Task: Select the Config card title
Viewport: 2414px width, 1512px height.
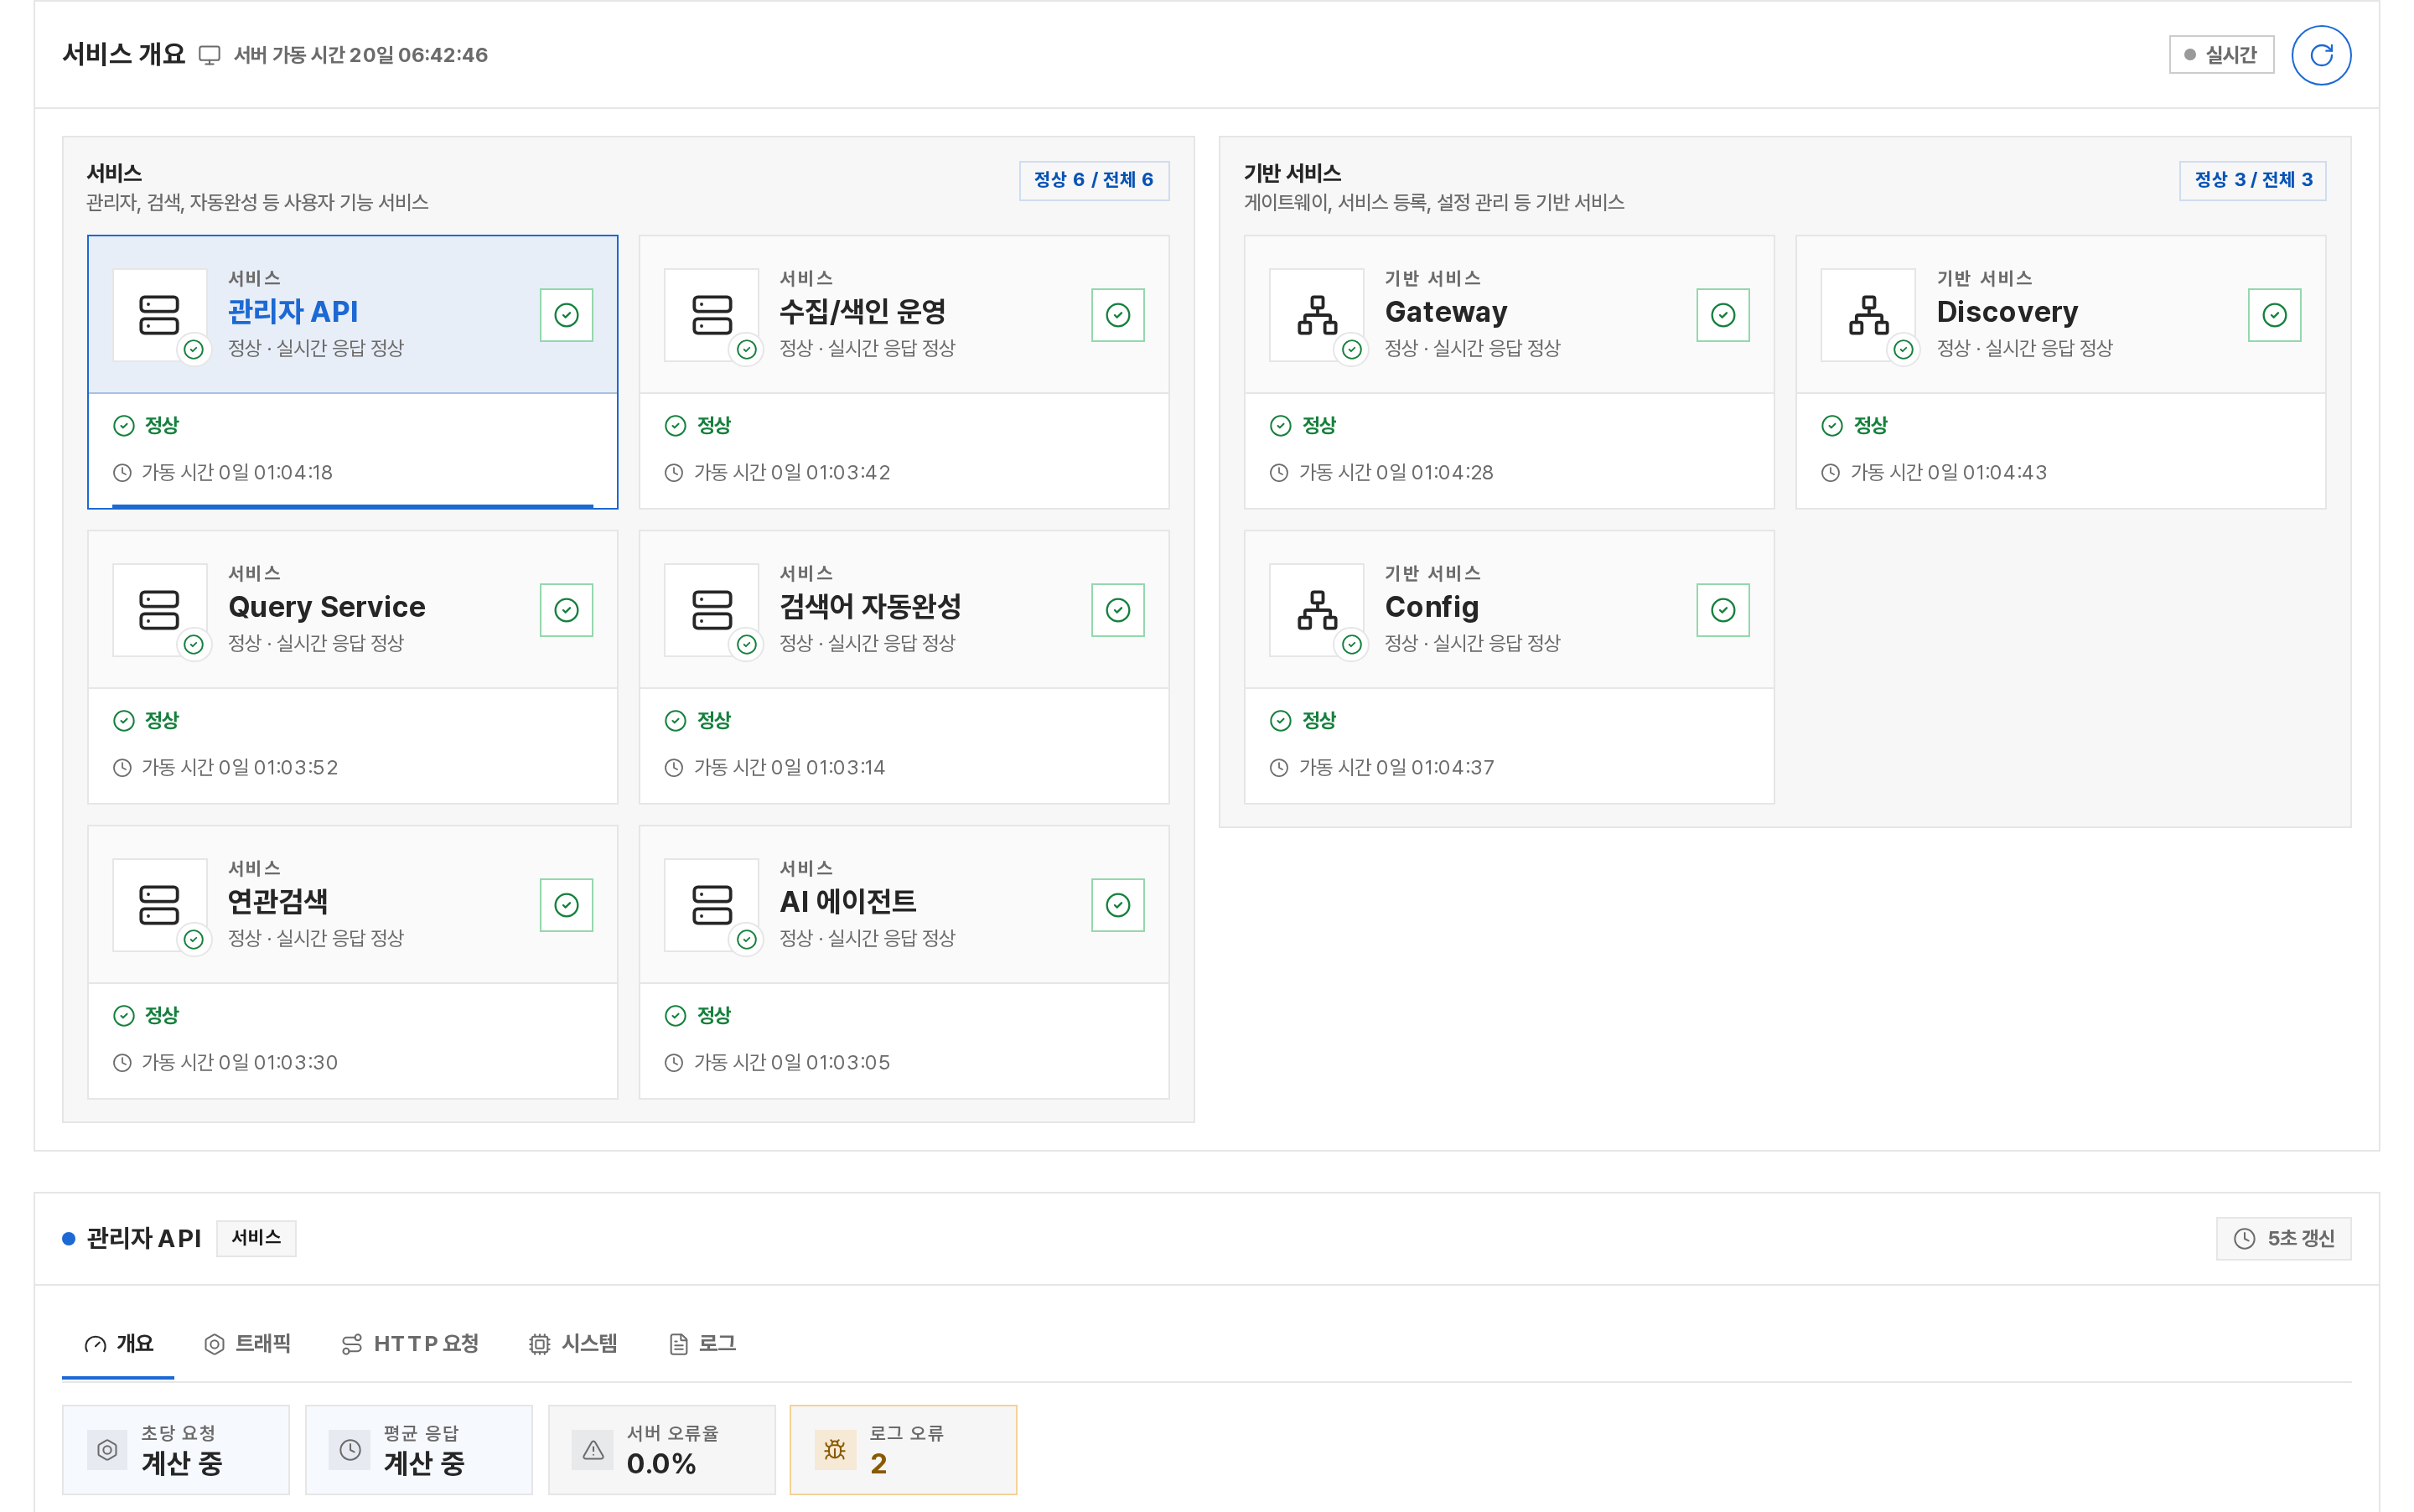Action: (x=1432, y=607)
